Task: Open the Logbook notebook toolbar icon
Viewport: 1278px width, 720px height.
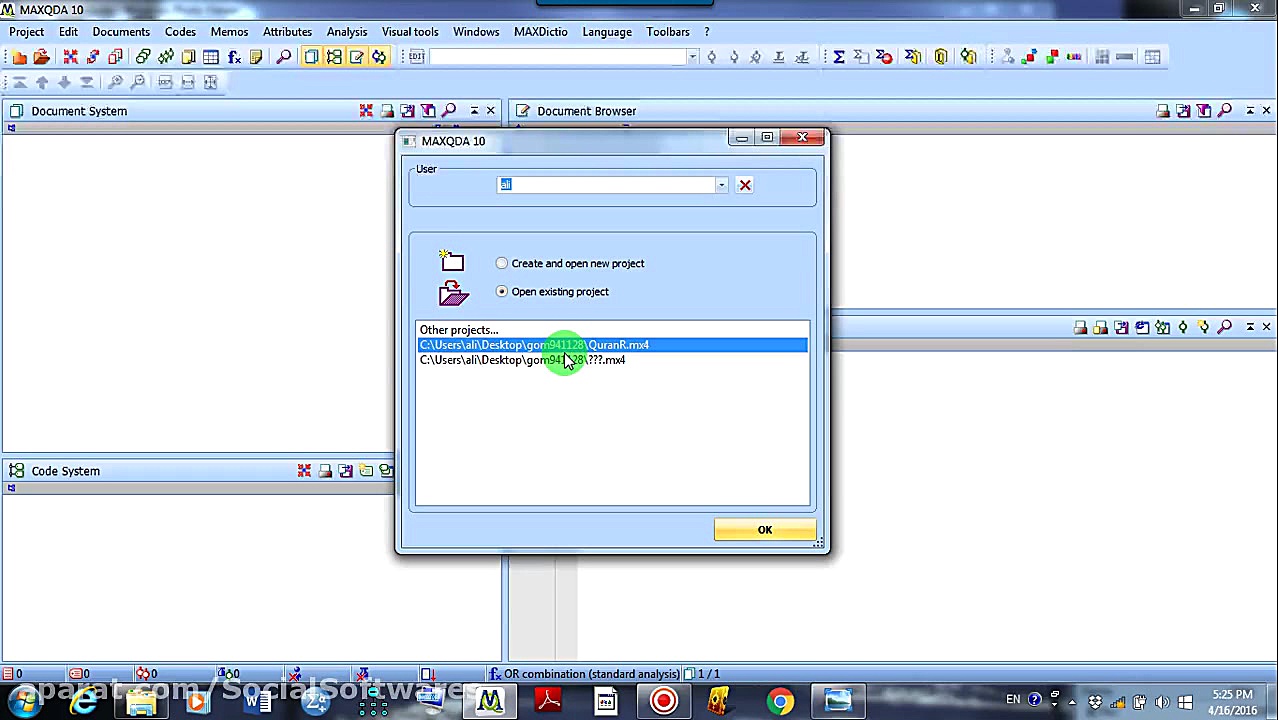Action: coord(188,57)
